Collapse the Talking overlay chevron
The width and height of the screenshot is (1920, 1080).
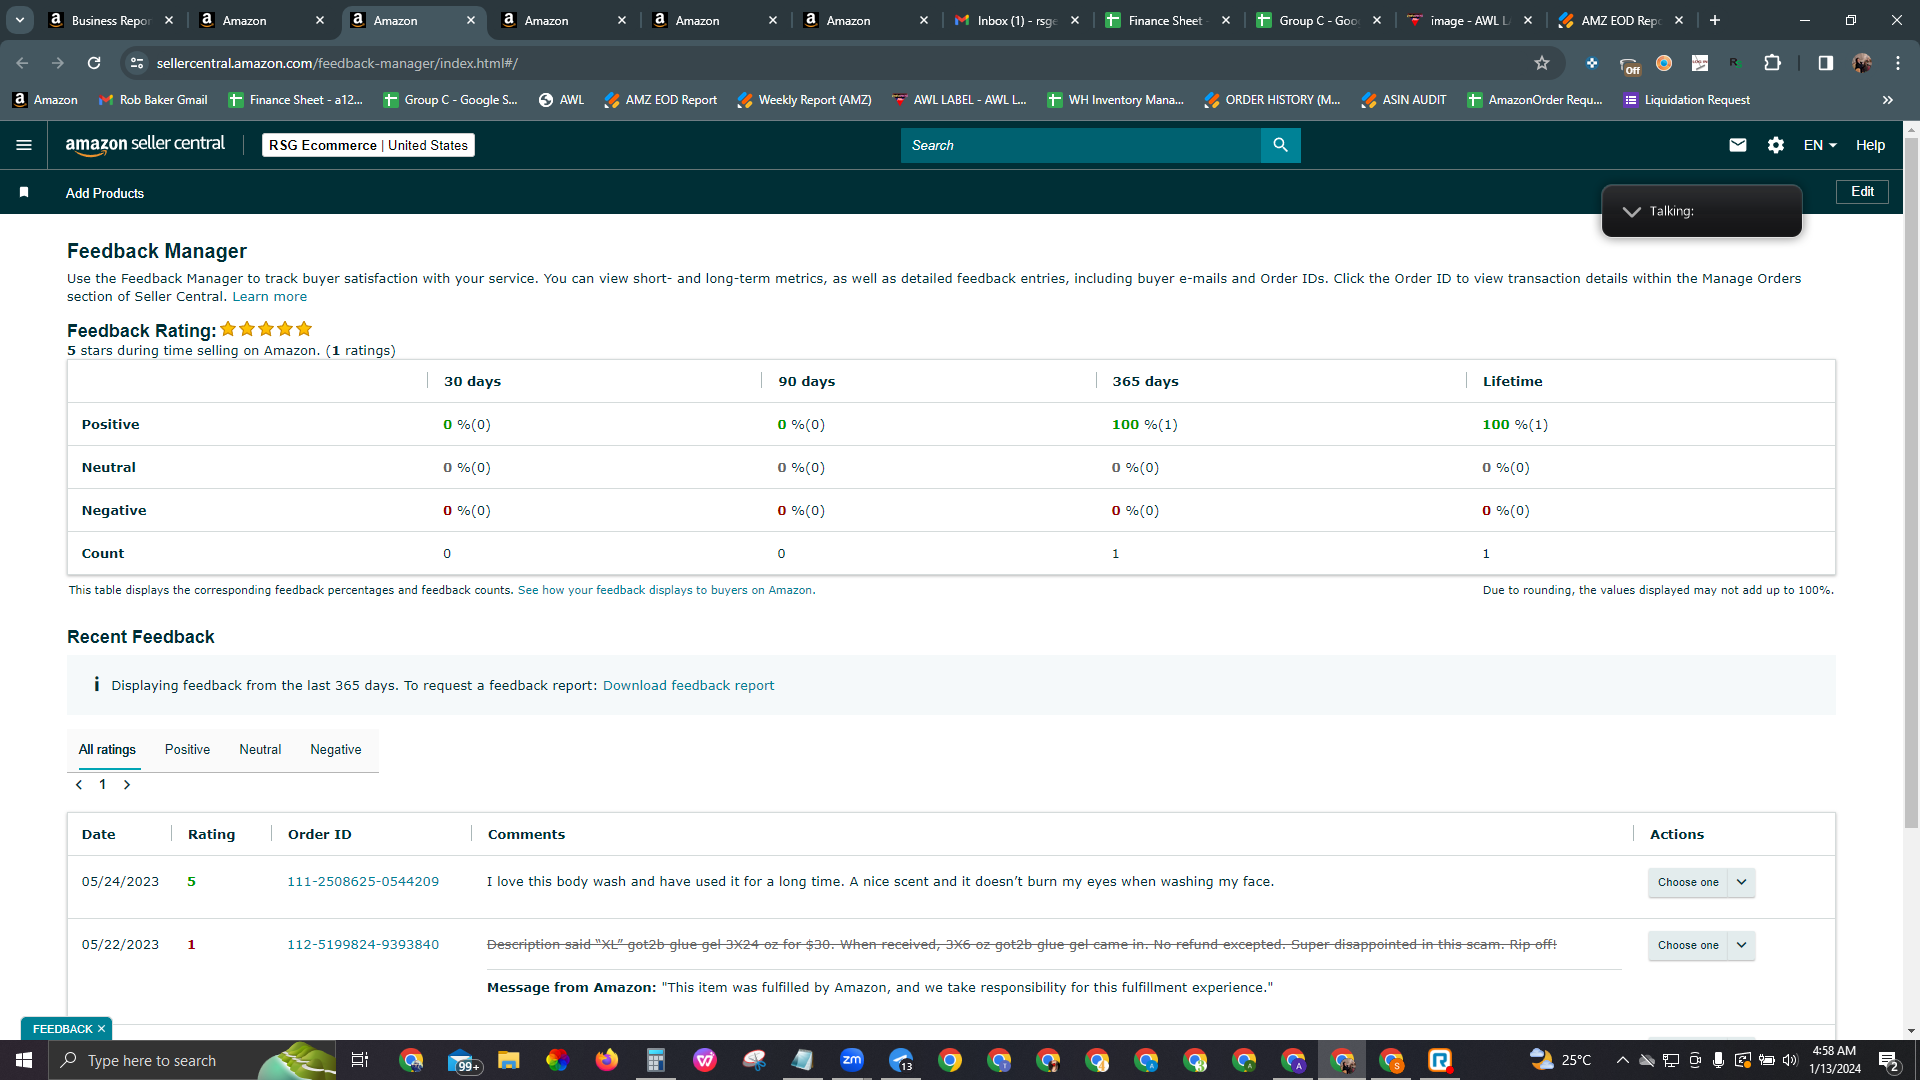tap(1632, 211)
